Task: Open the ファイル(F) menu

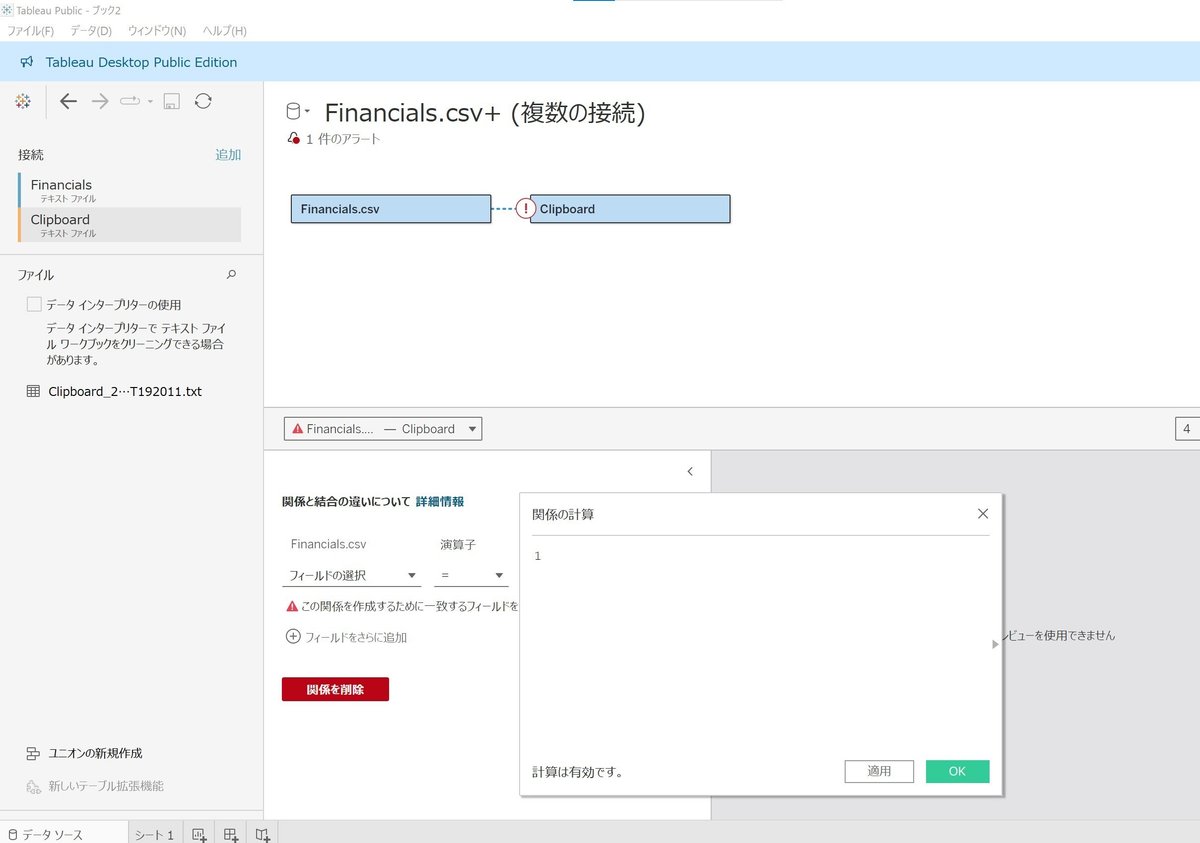Action: (x=31, y=31)
